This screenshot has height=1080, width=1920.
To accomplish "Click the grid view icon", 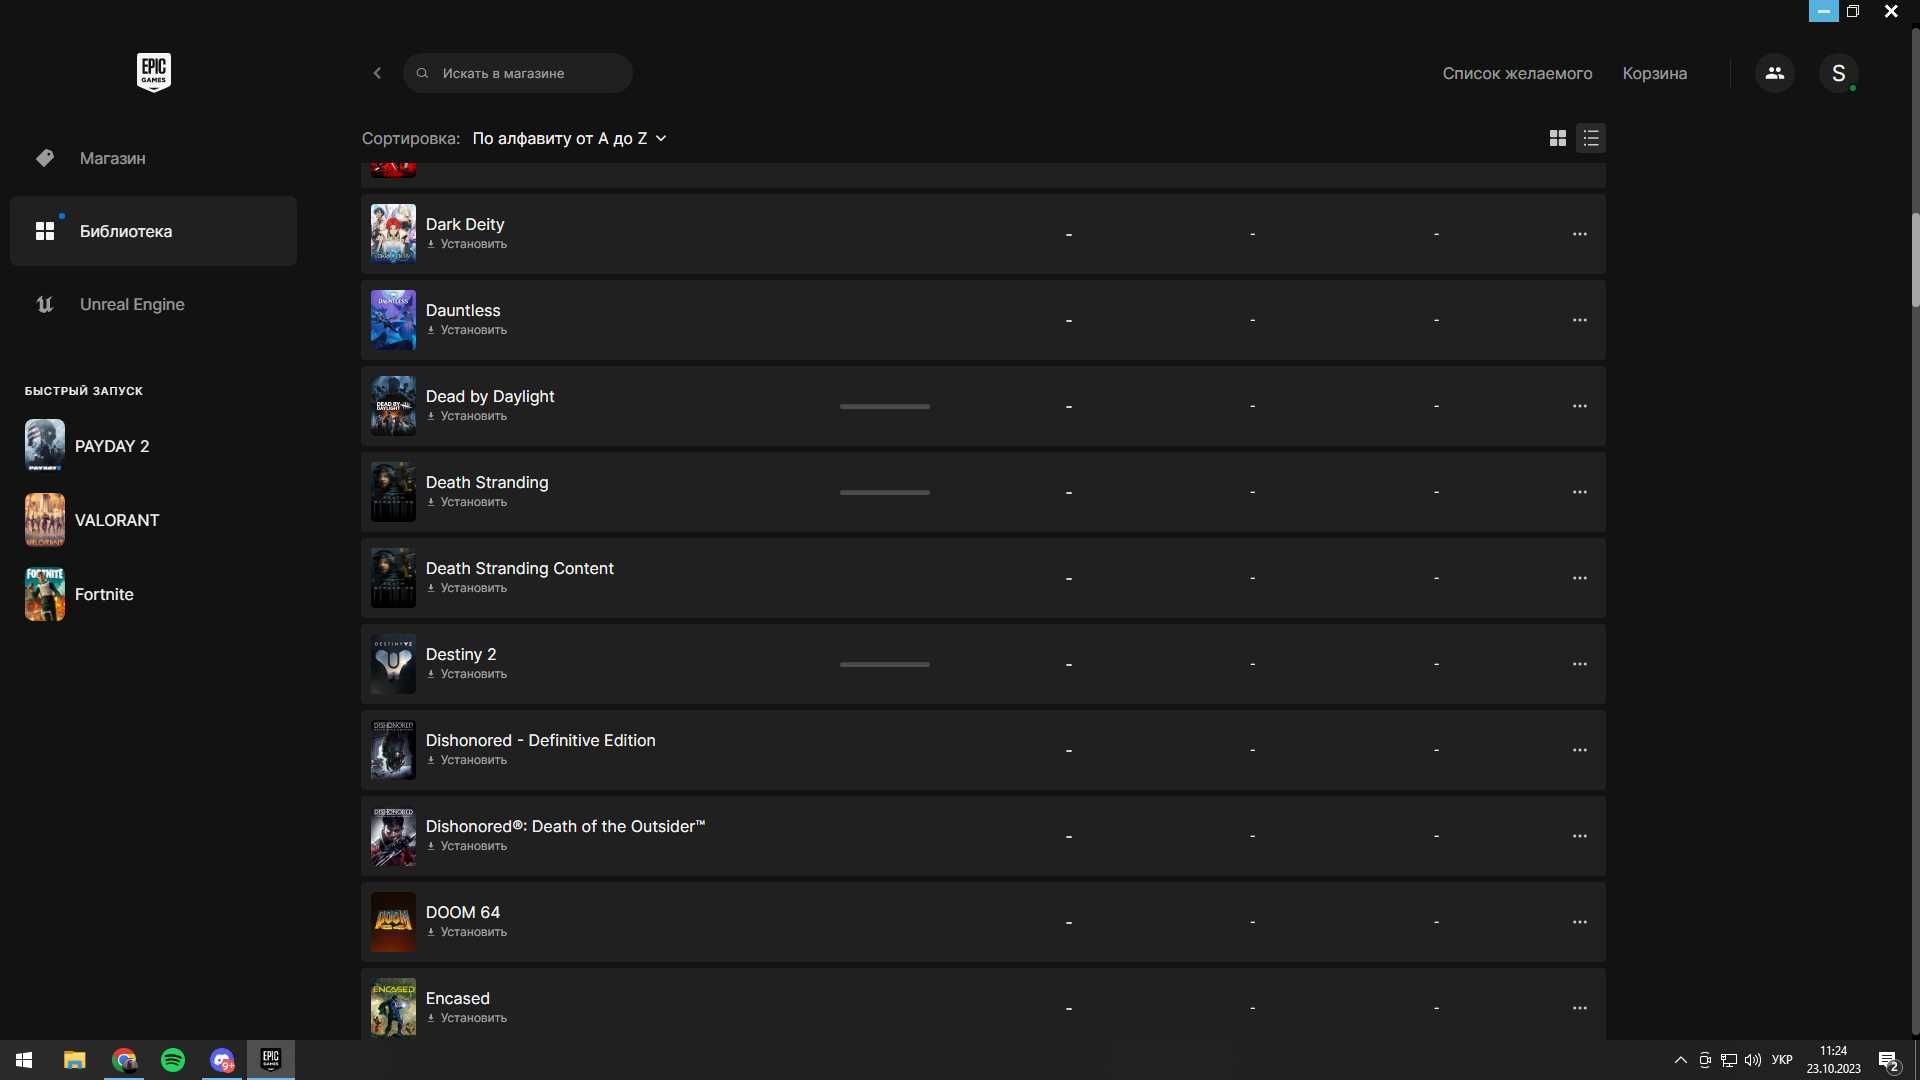I will pyautogui.click(x=1557, y=137).
